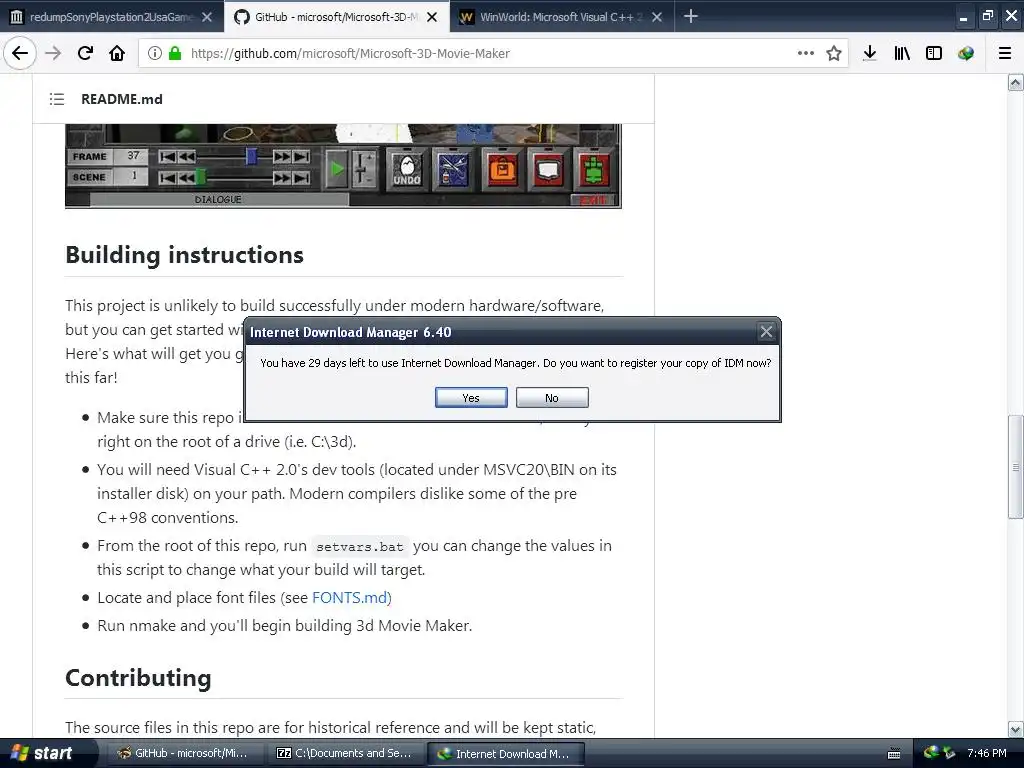Go back to previous page
The width and height of the screenshot is (1024, 768).
point(20,53)
